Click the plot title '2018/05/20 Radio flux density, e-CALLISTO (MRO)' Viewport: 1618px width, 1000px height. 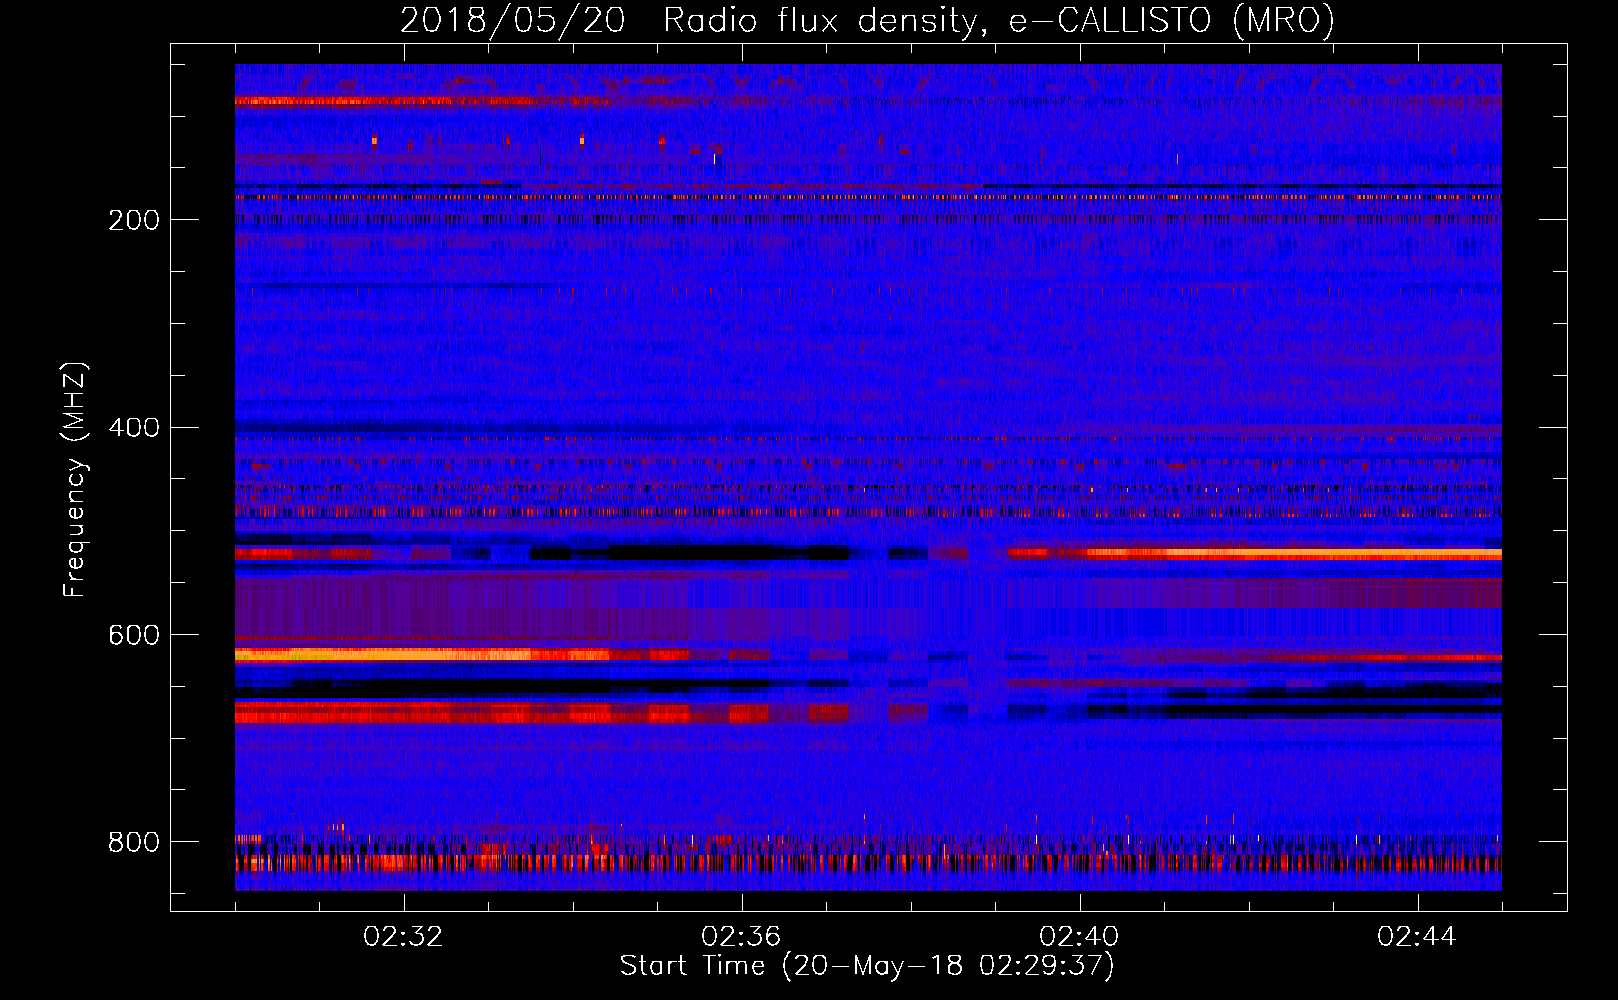[x=867, y=20]
